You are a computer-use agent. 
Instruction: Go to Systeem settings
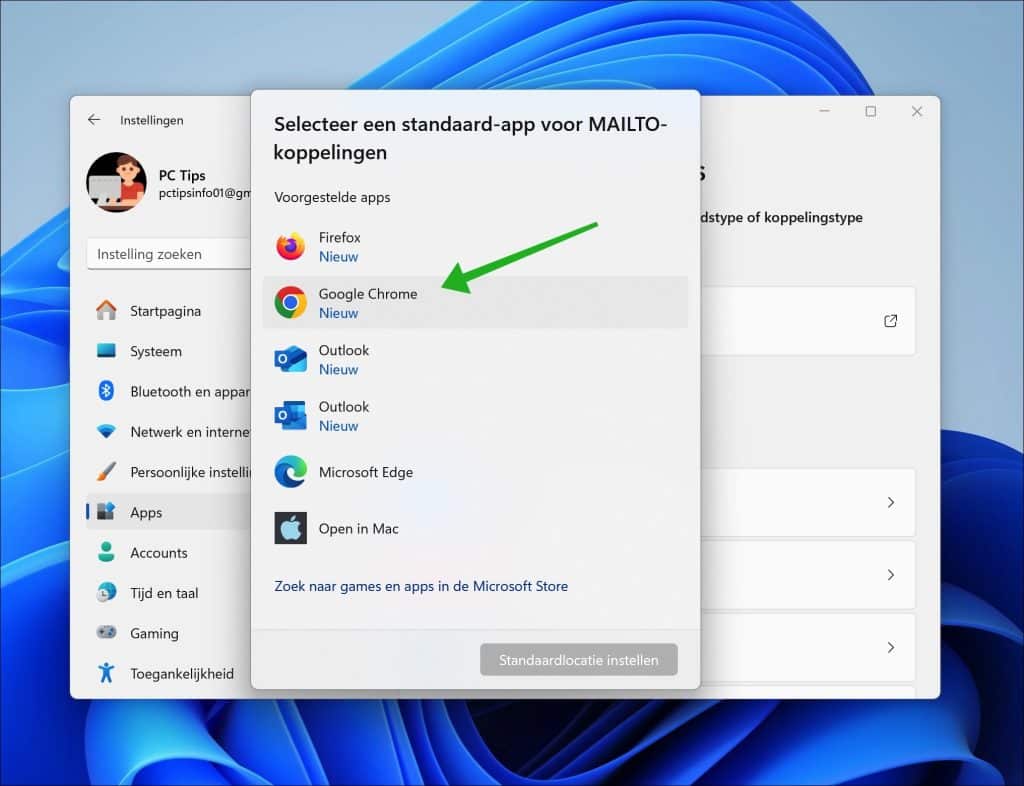click(x=156, y=351)
